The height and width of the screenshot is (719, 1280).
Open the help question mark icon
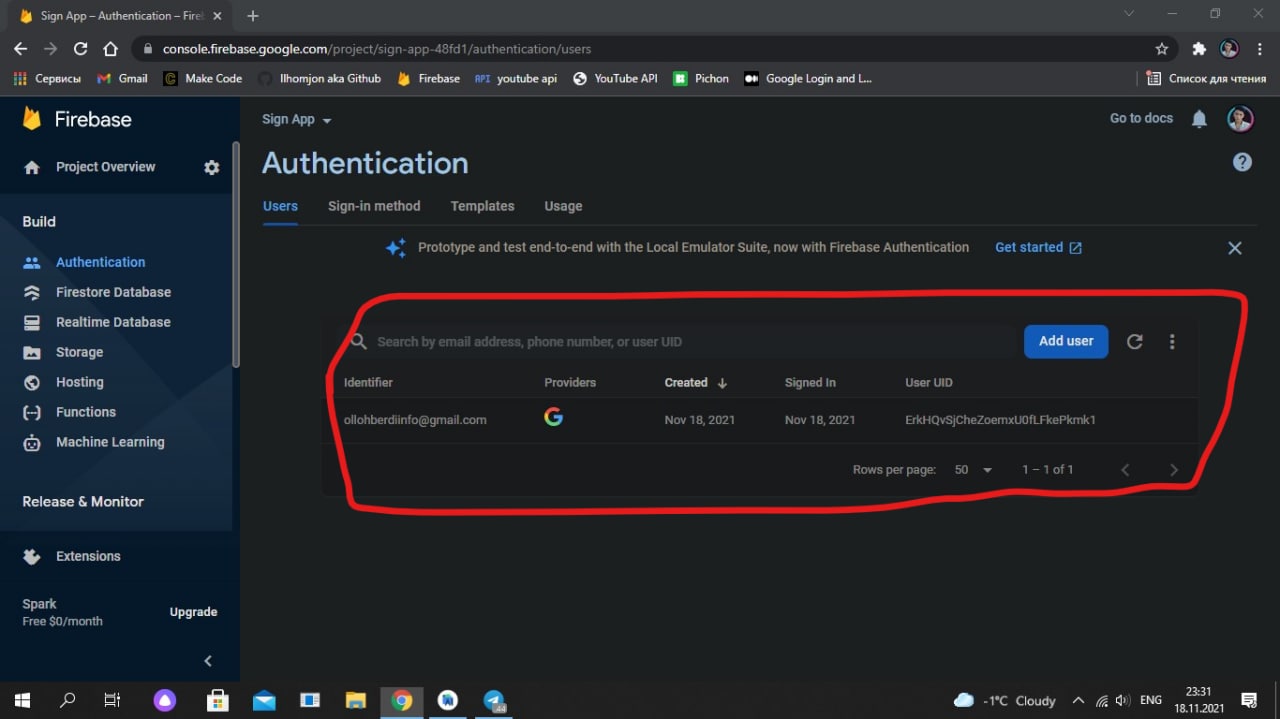(1242, 162)
